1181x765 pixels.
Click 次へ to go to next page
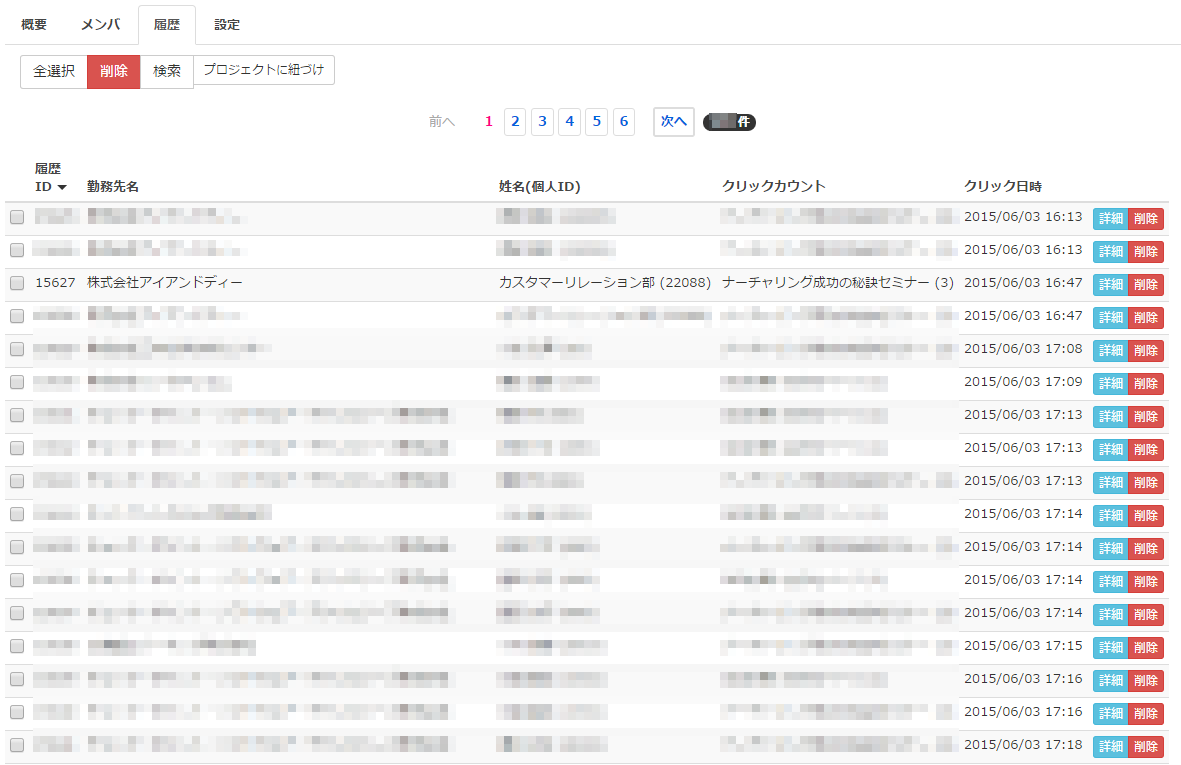point(674,122)
